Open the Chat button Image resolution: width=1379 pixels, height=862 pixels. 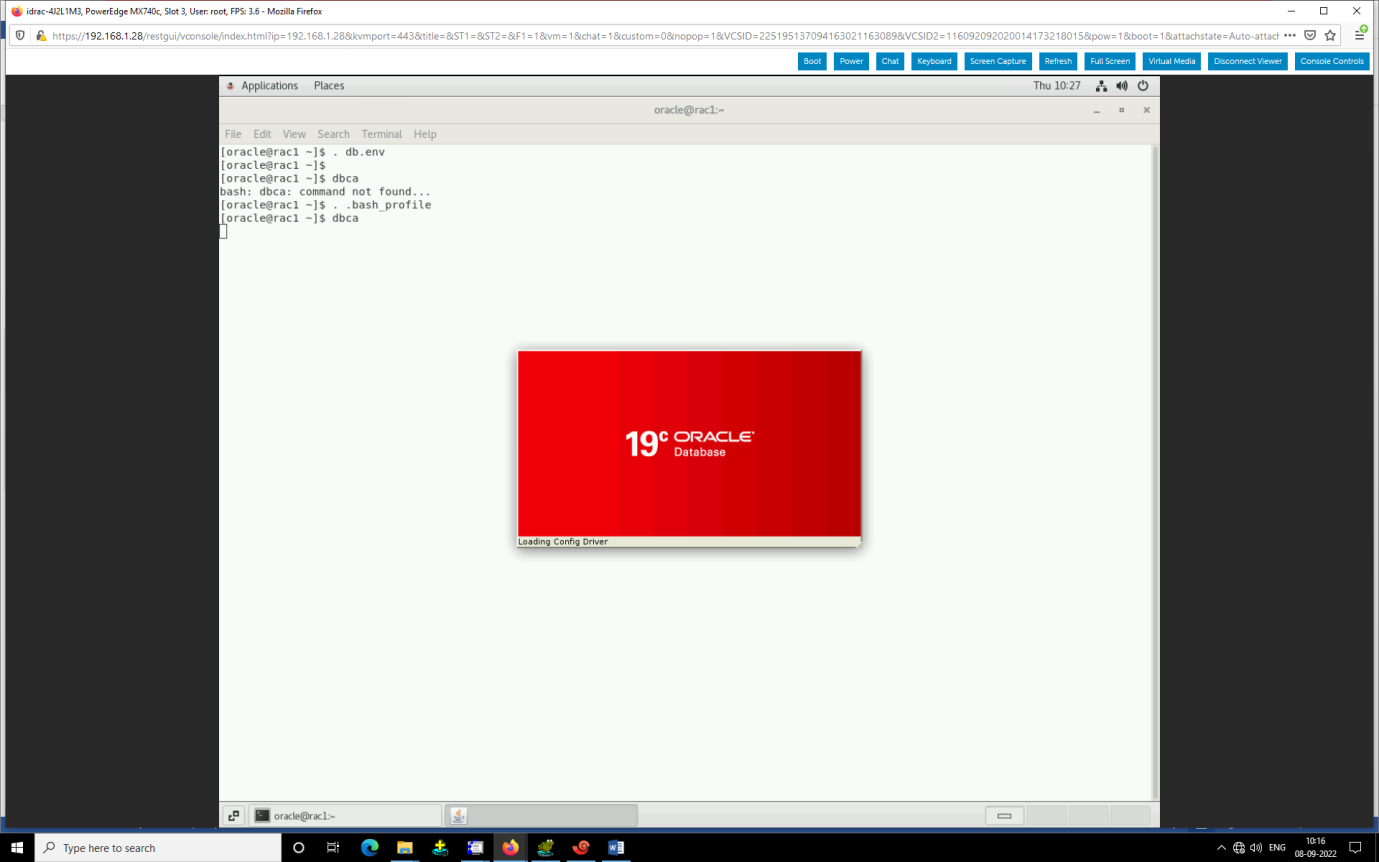click(x=890, y=61)
